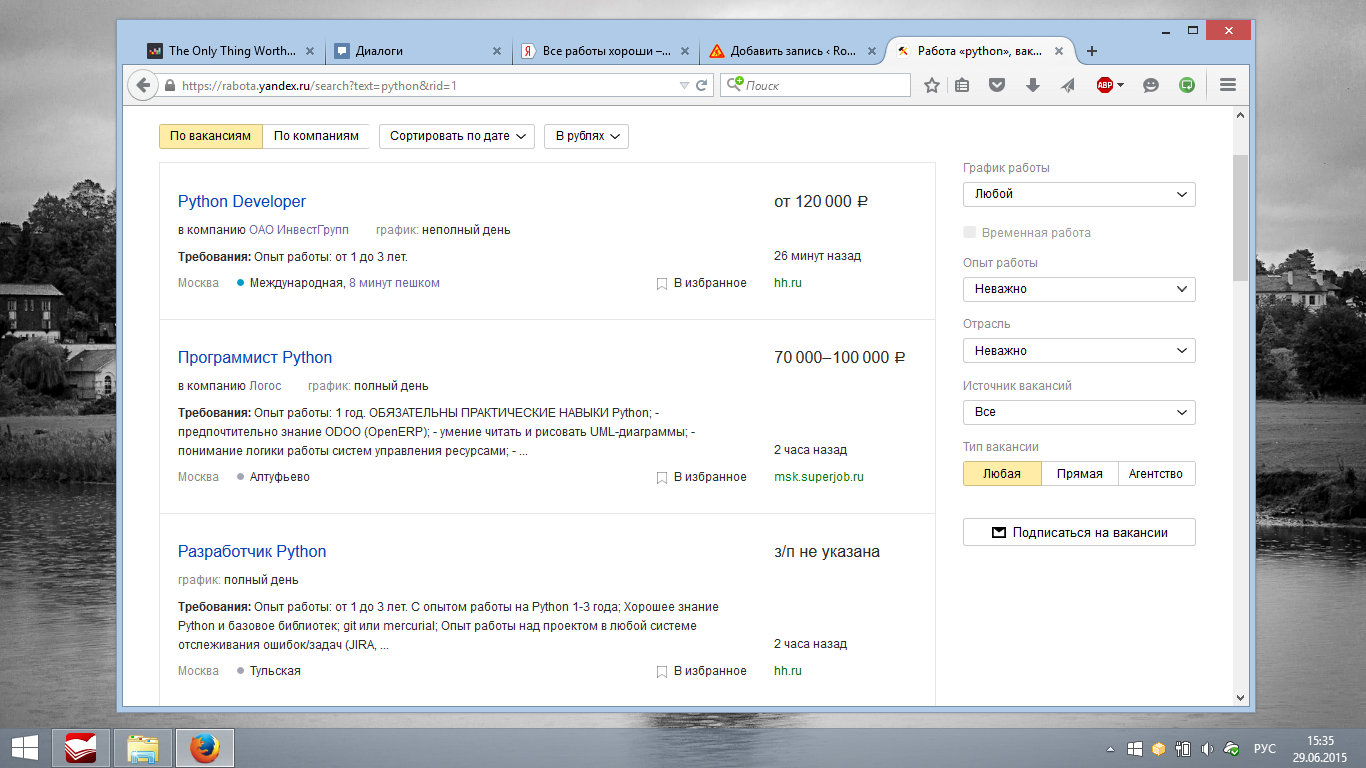The width and height of the screenshot is (1366, 768).
Task: Open the Программист Python vacancy
Action: coord(255,357)
